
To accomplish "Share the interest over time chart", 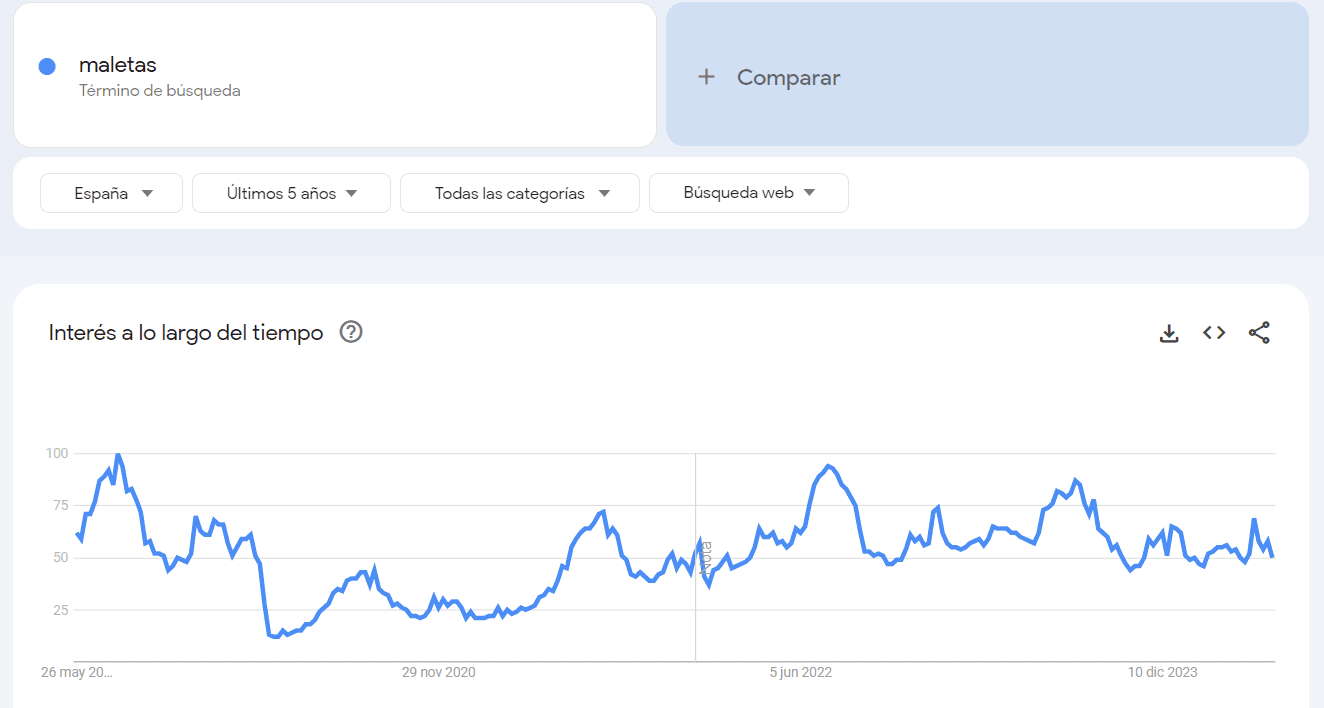I will coord(1259,333).
